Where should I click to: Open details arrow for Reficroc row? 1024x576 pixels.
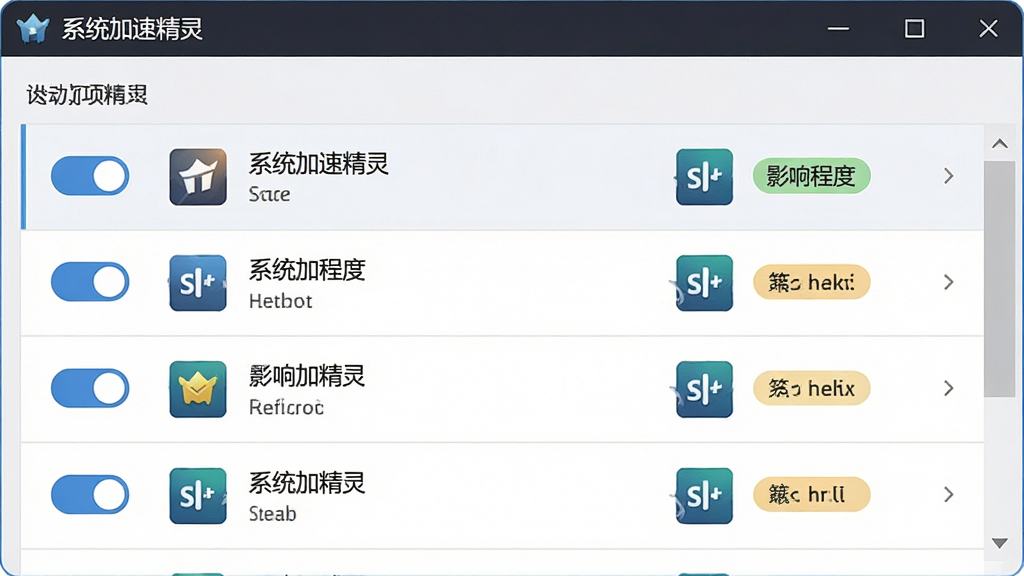(x=948, y=388)
